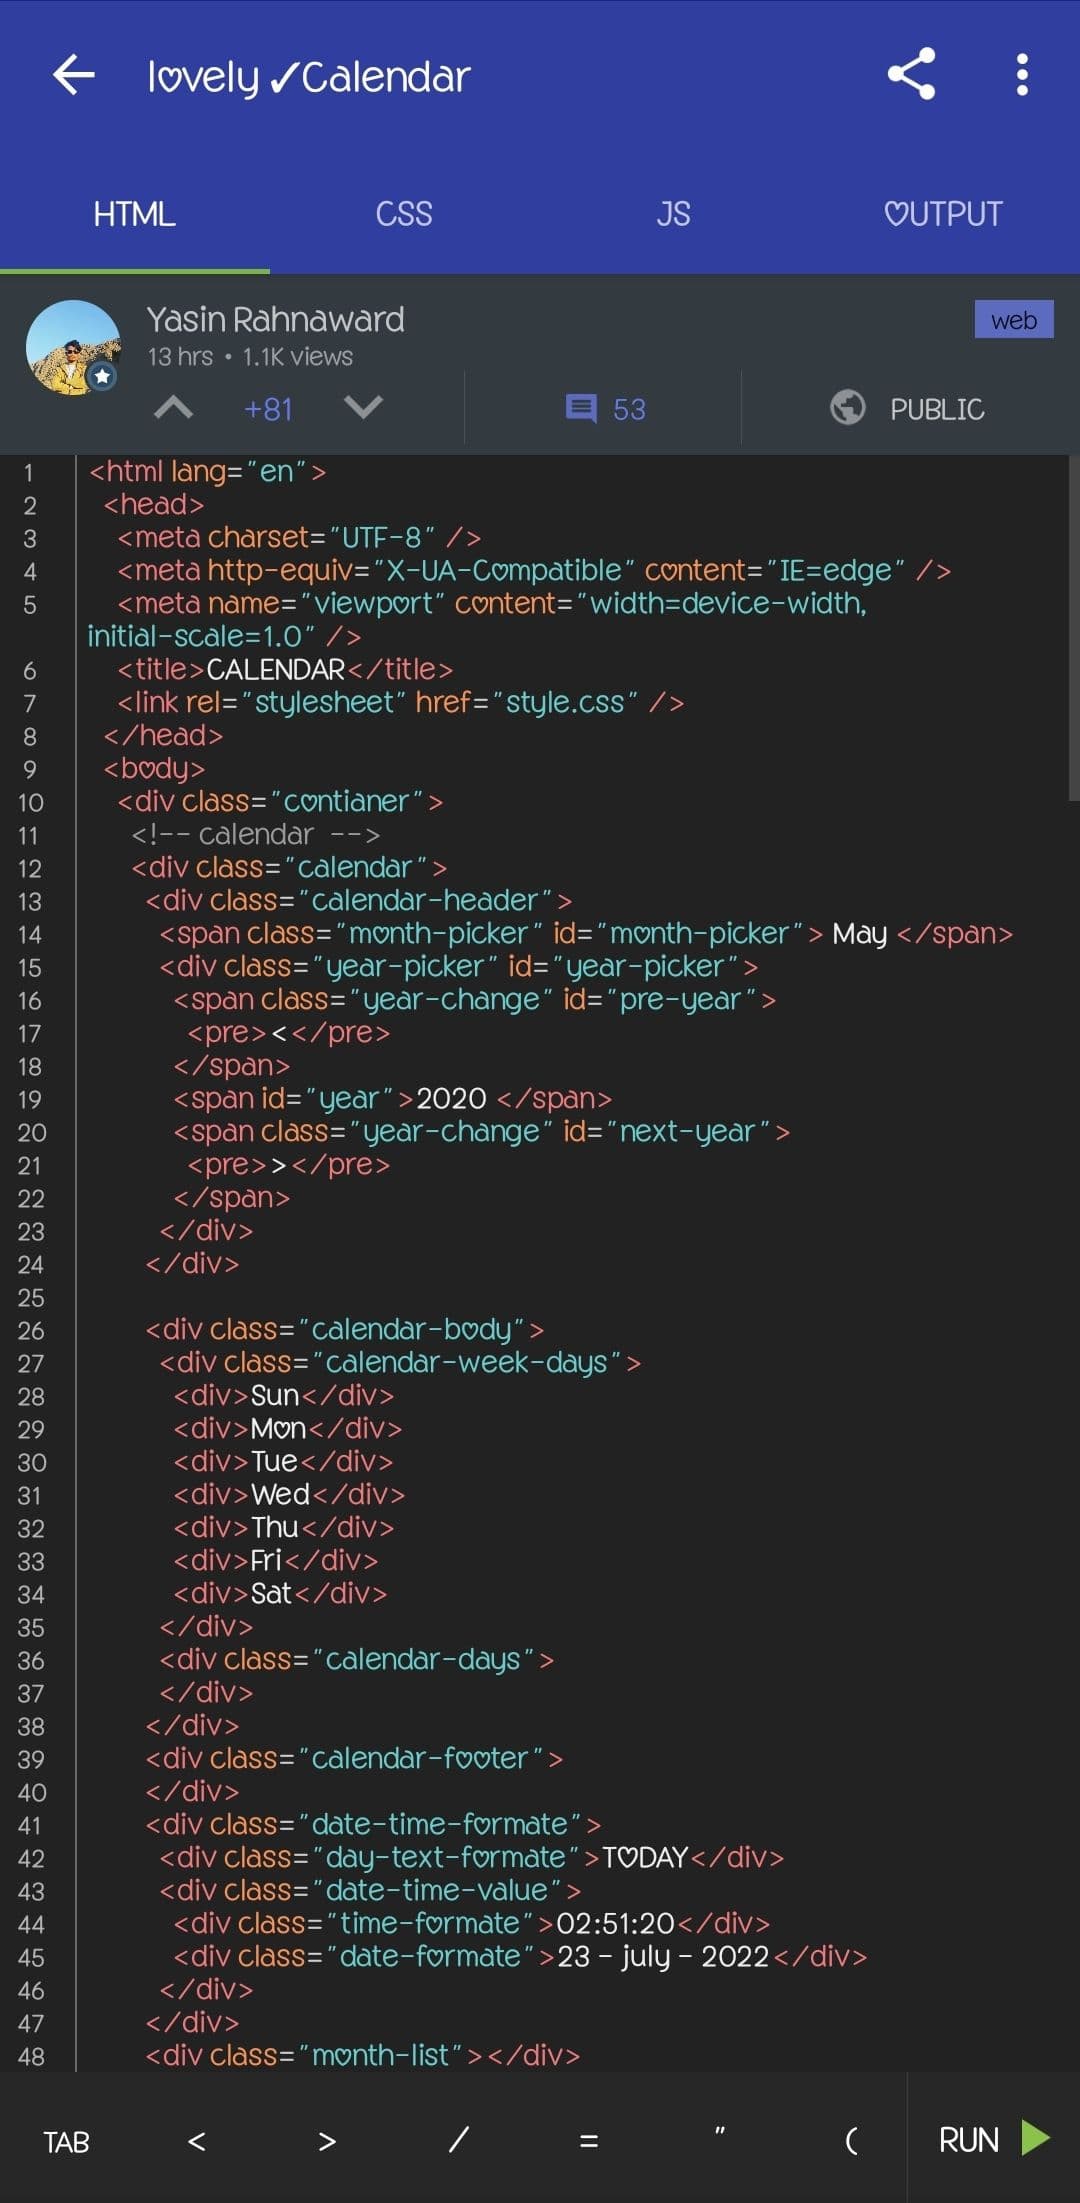
Task: Insert the less-than symbol key
Action: tap(197, 2141)
